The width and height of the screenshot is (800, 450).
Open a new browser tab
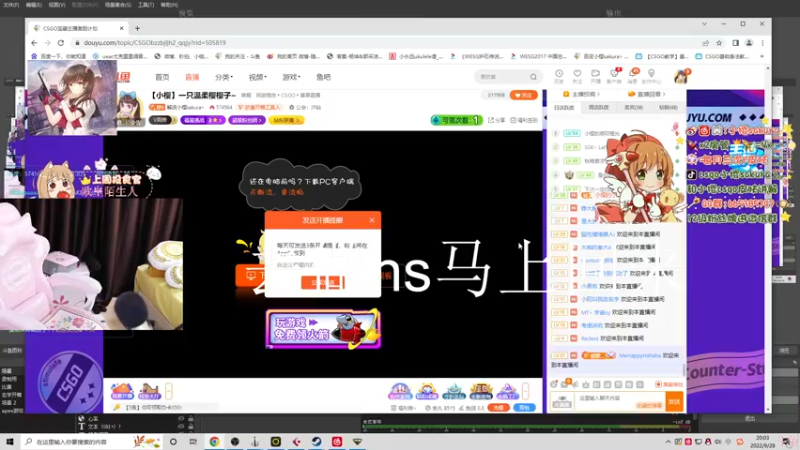137,29
